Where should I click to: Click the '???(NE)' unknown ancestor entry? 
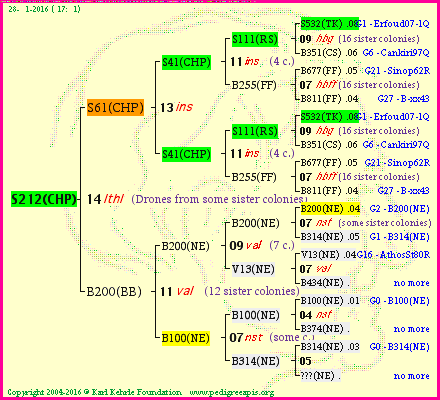click(x=321, y=376)
